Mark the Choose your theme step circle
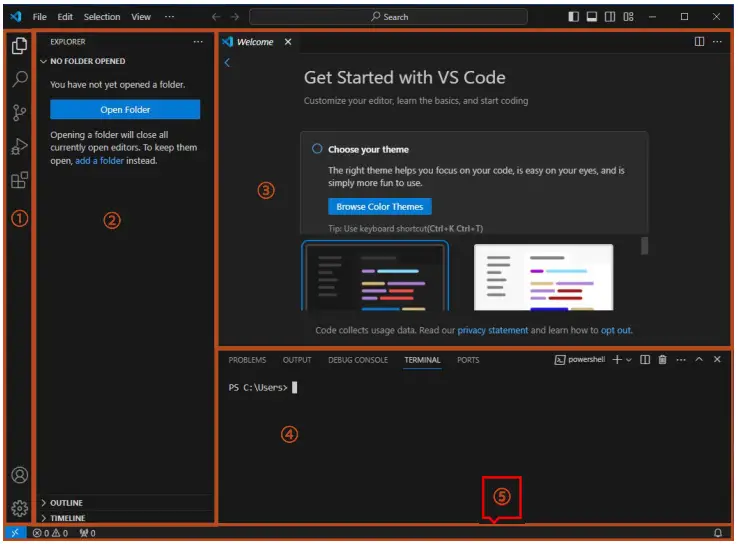This screenshot has height=544, width=738. point(317,149)
